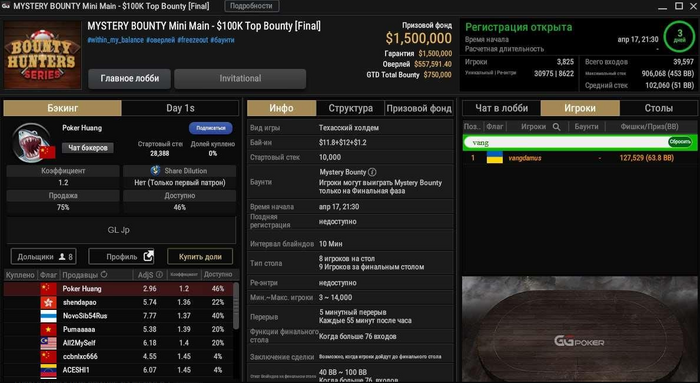Click the refresh icon next to Продавцы
Viewport: 700px width, 383px height.
pyautogui.click(x=104, y=275)
